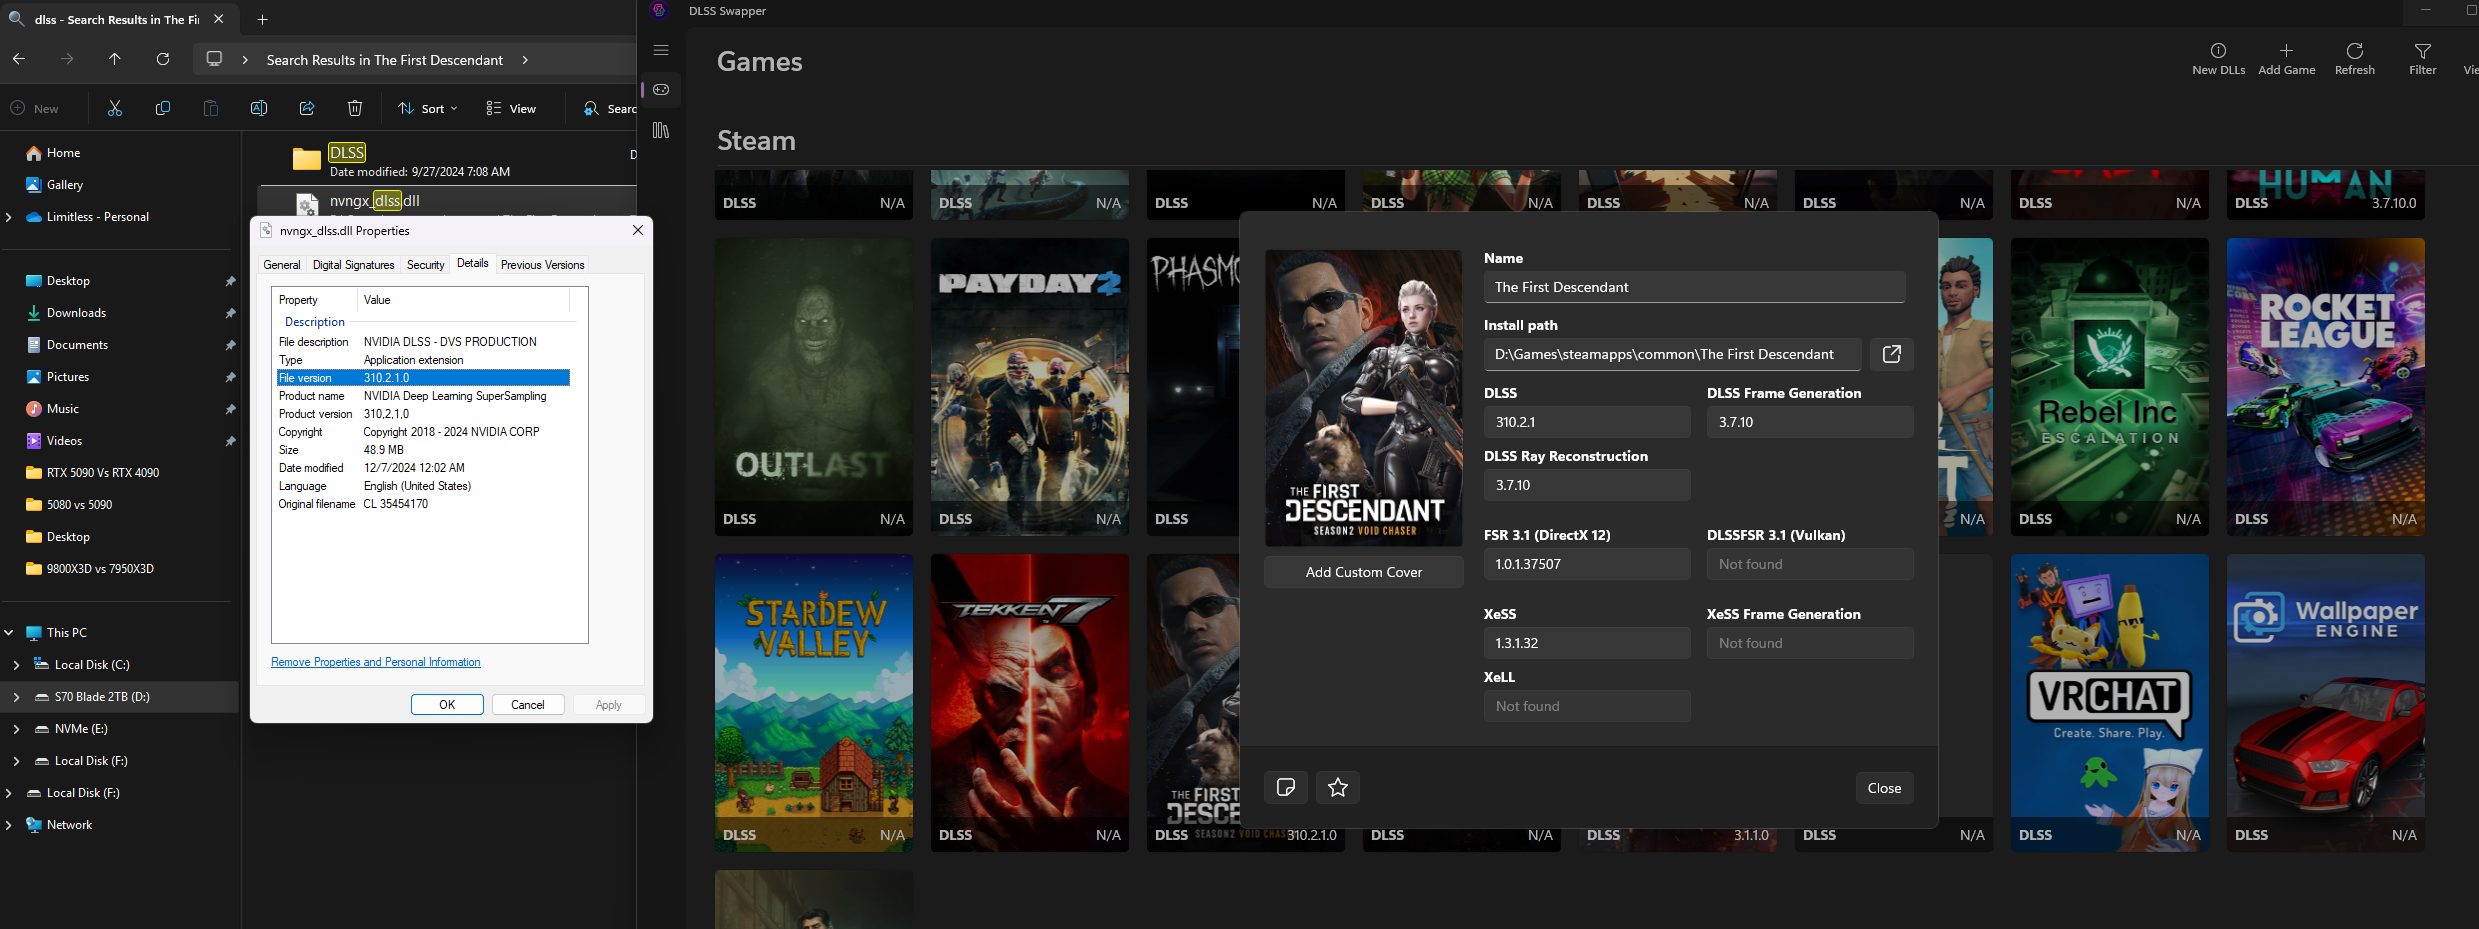Viewport: 2479px width, 929px height.
Task: Close the nvngx_dlss.dll Properties dialog
Action: click(638, 230)
